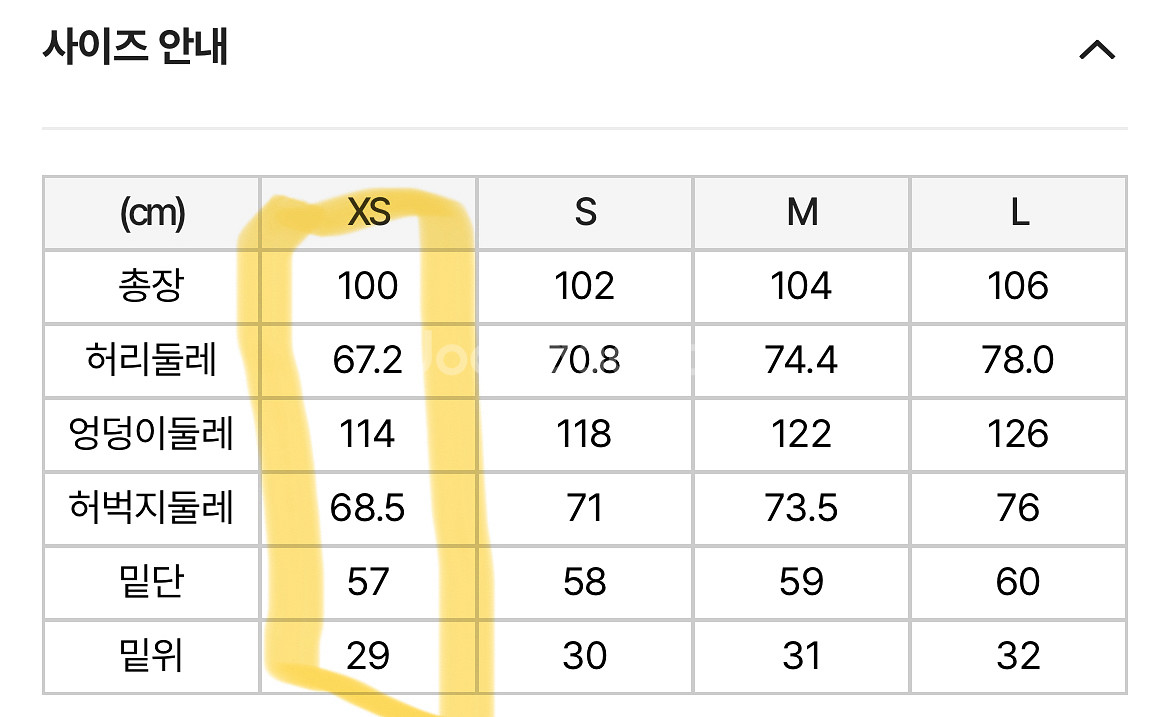Click the M hip value 122
The width and height of the screenshot is (1170, 717).
[x=801, y=434]
